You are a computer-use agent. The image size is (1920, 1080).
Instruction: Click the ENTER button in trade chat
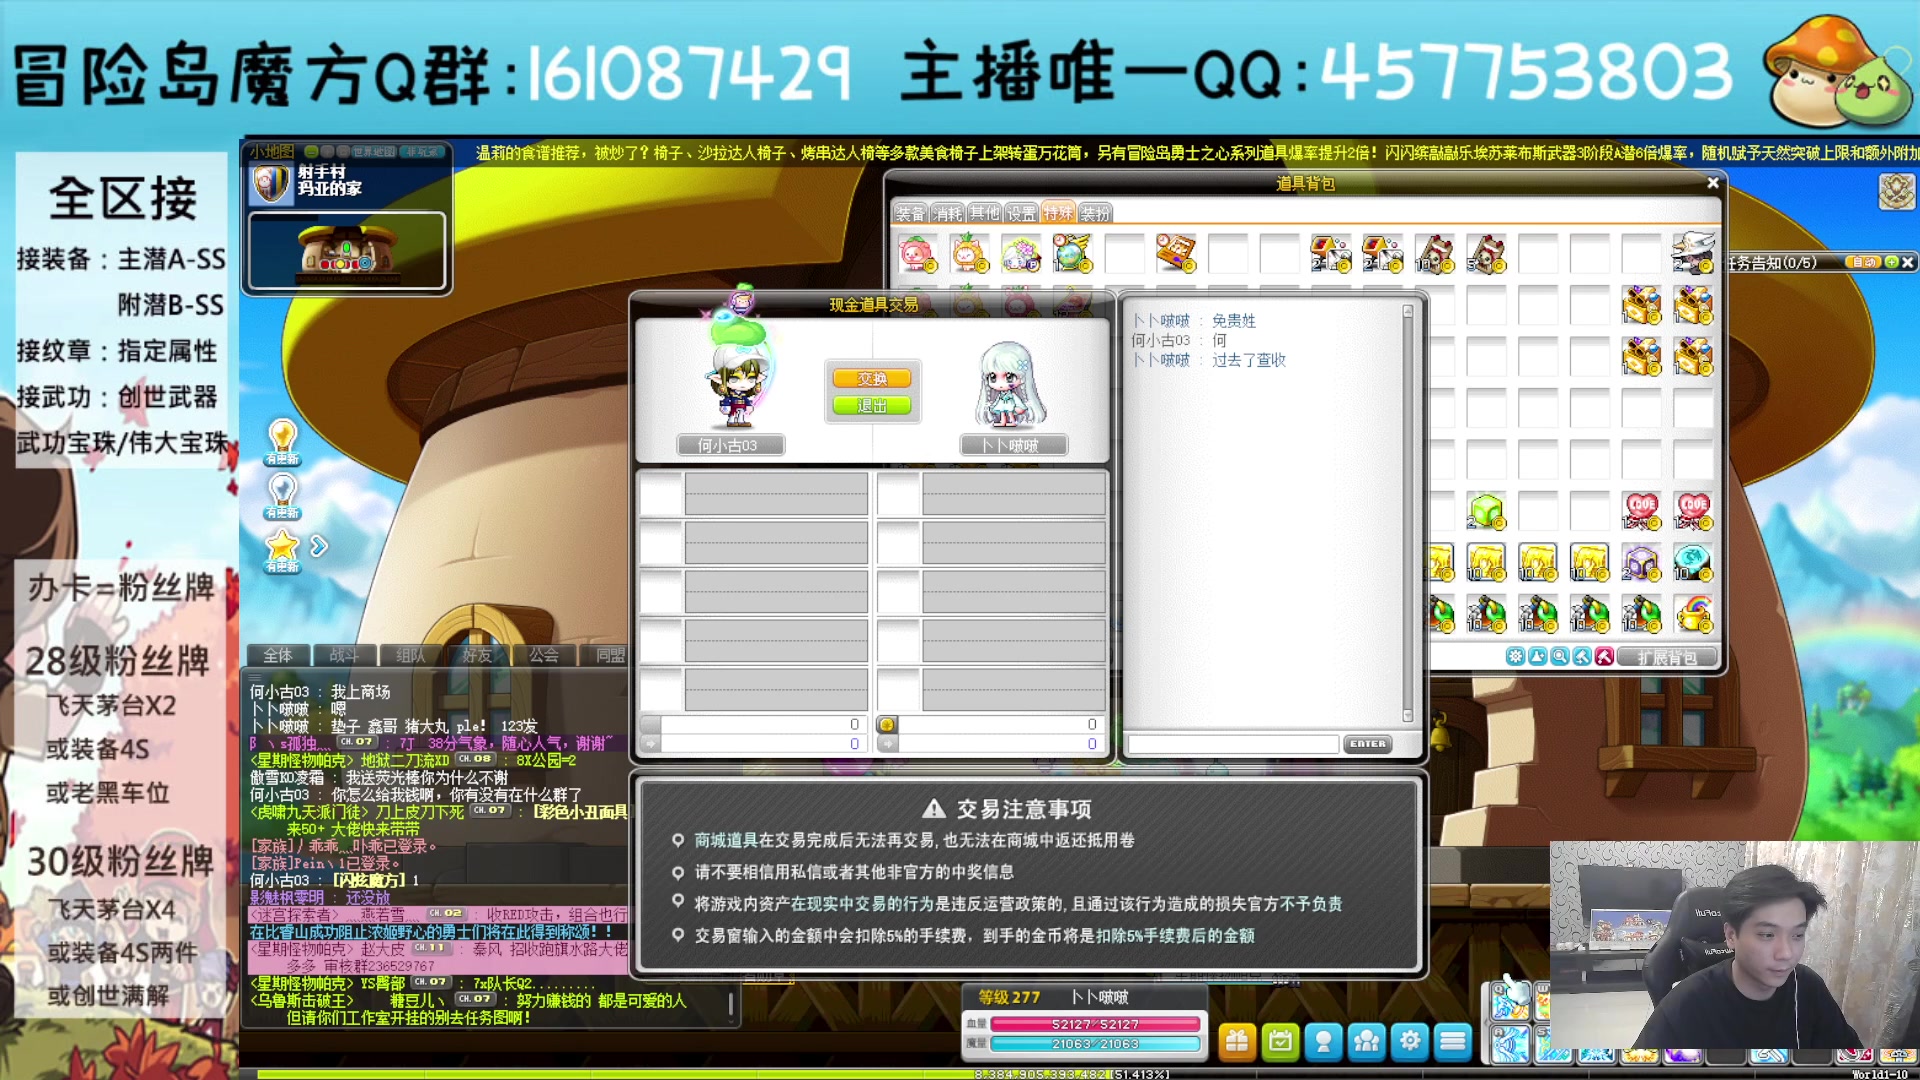pos(1367,744)
